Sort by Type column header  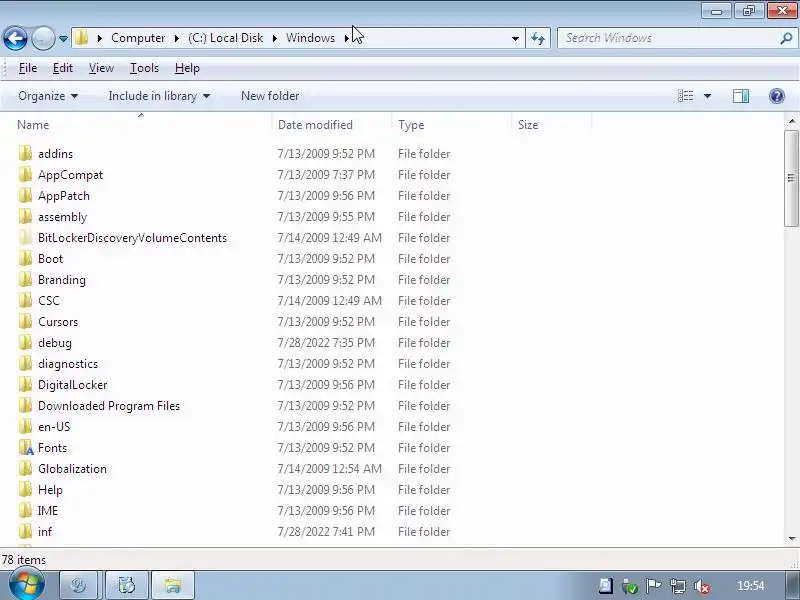[411, 125]
